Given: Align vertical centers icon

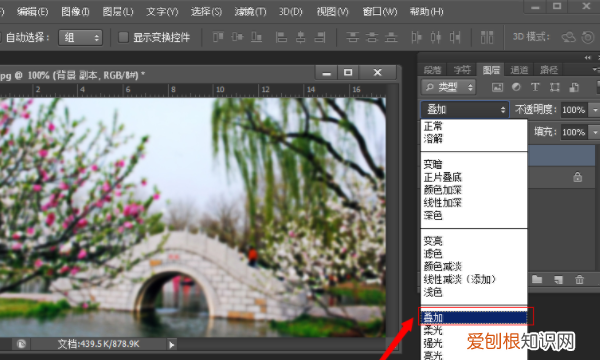Looking at the screenshot, I should (x=237, y=37).
